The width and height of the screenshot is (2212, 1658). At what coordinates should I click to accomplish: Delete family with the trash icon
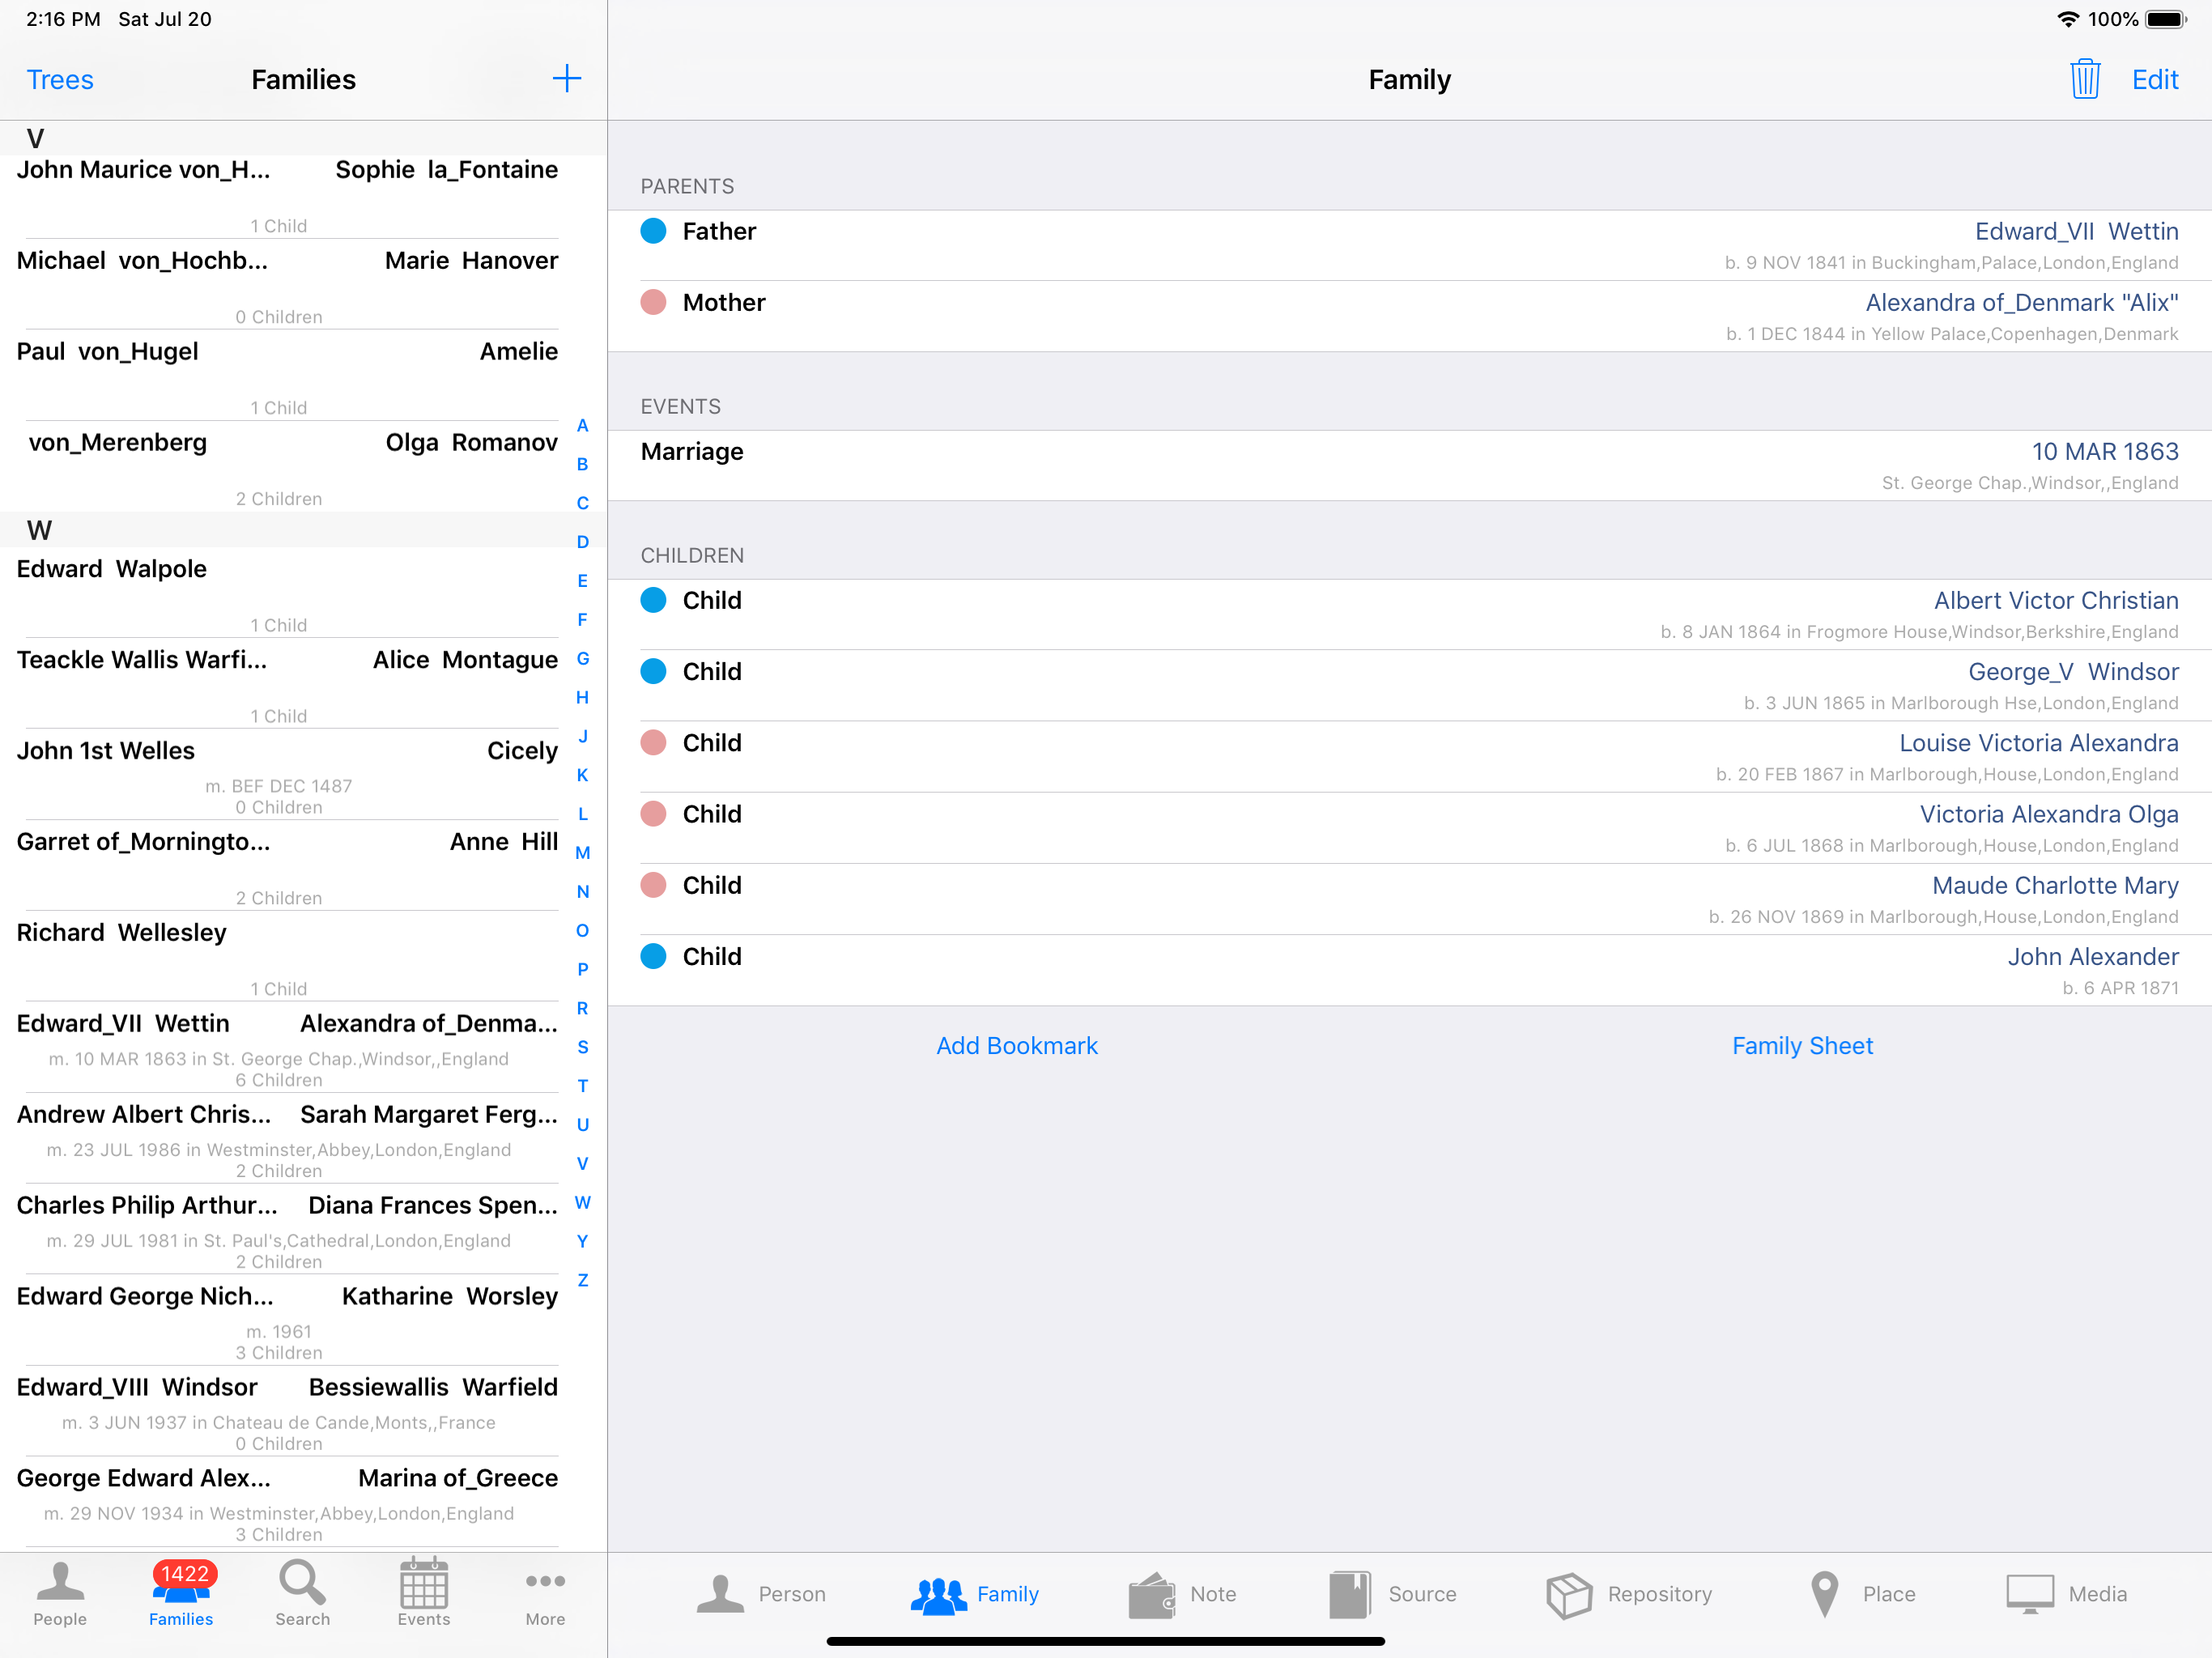pos(2085,79)
